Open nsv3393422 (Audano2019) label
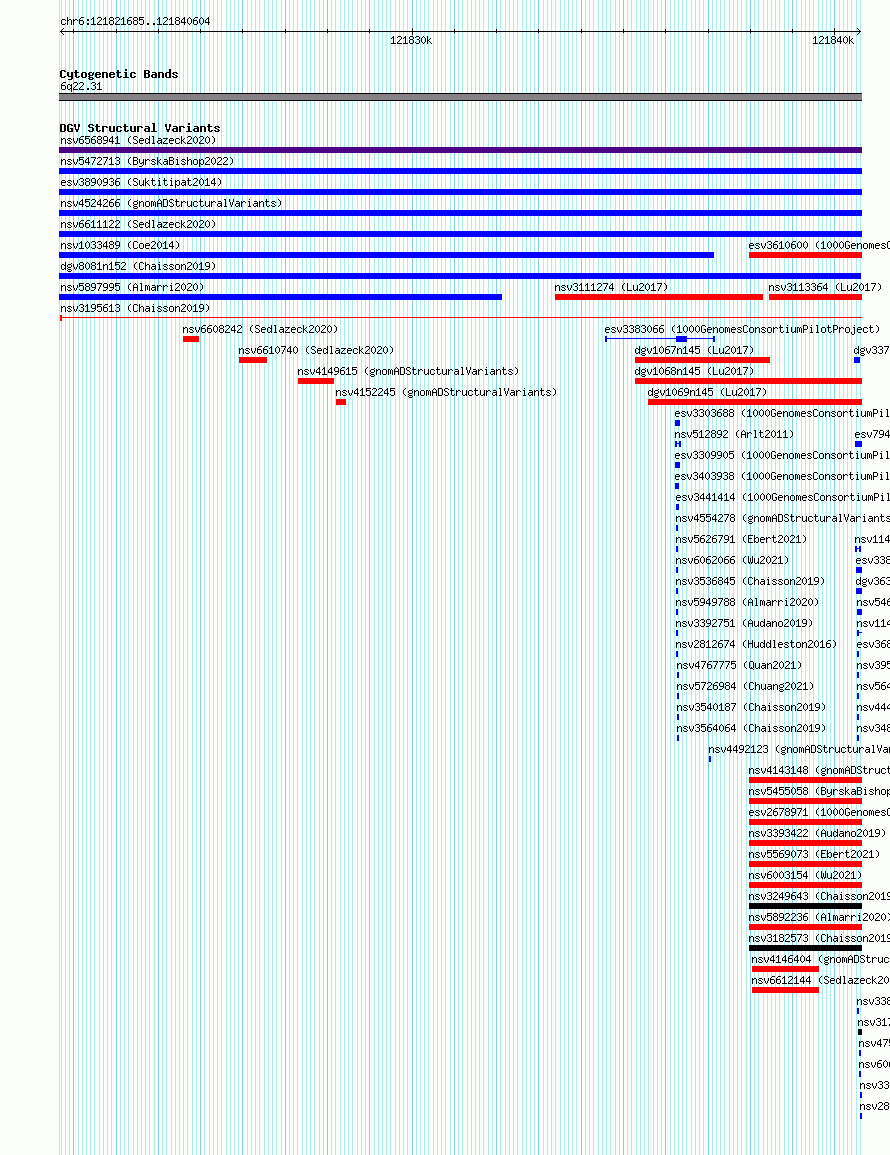The height and width of the screenshot is (1155, 890). [x=818, y=833]
